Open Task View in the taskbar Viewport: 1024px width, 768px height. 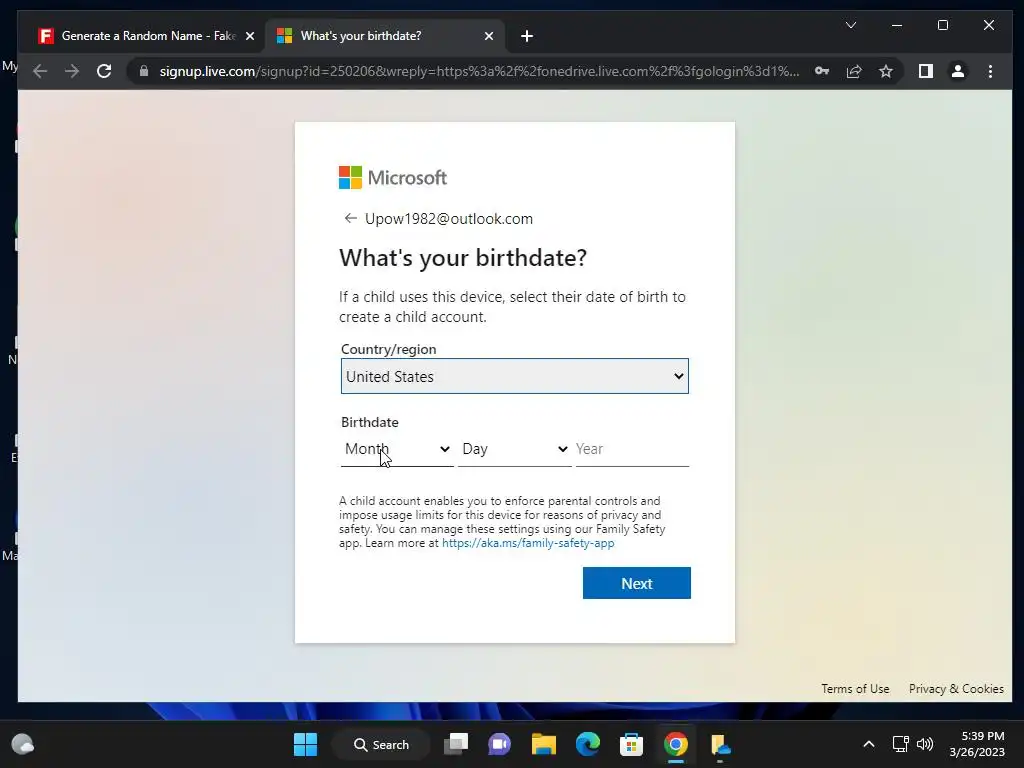coord(456,744)
